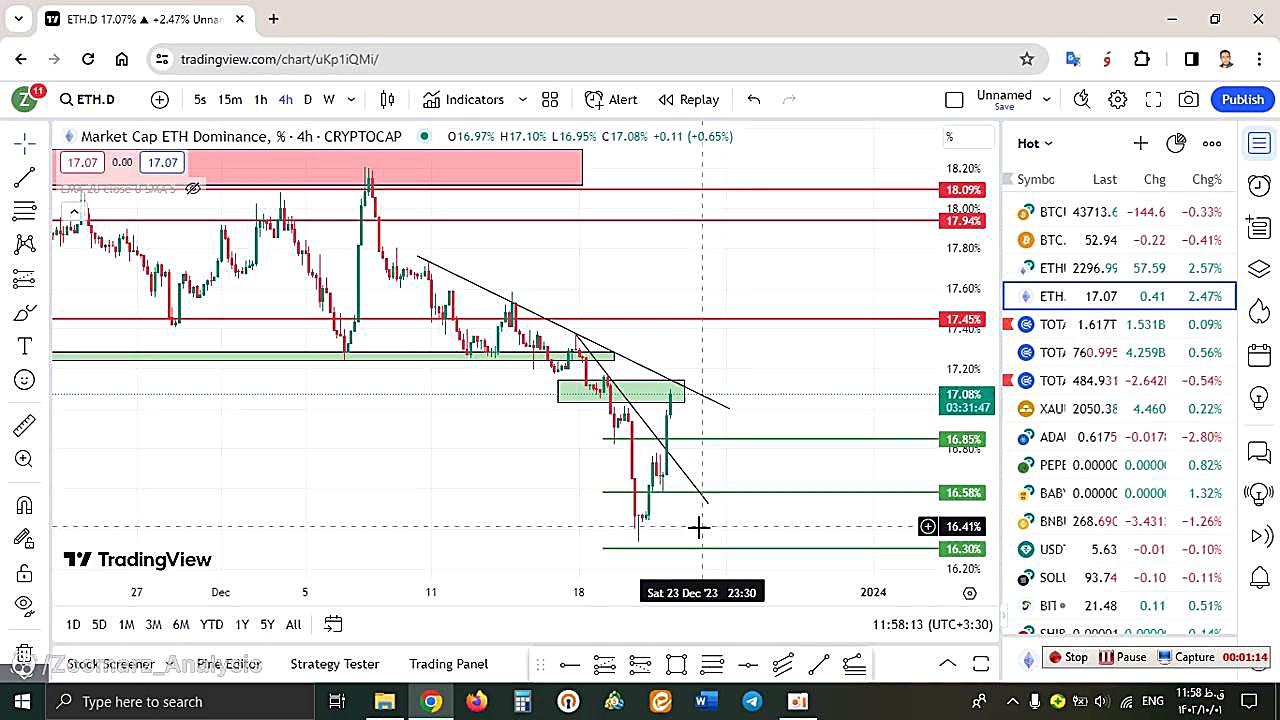Open the chat messages panel
Screen dimensions: 1280x720
click(x=1259, y=452)
